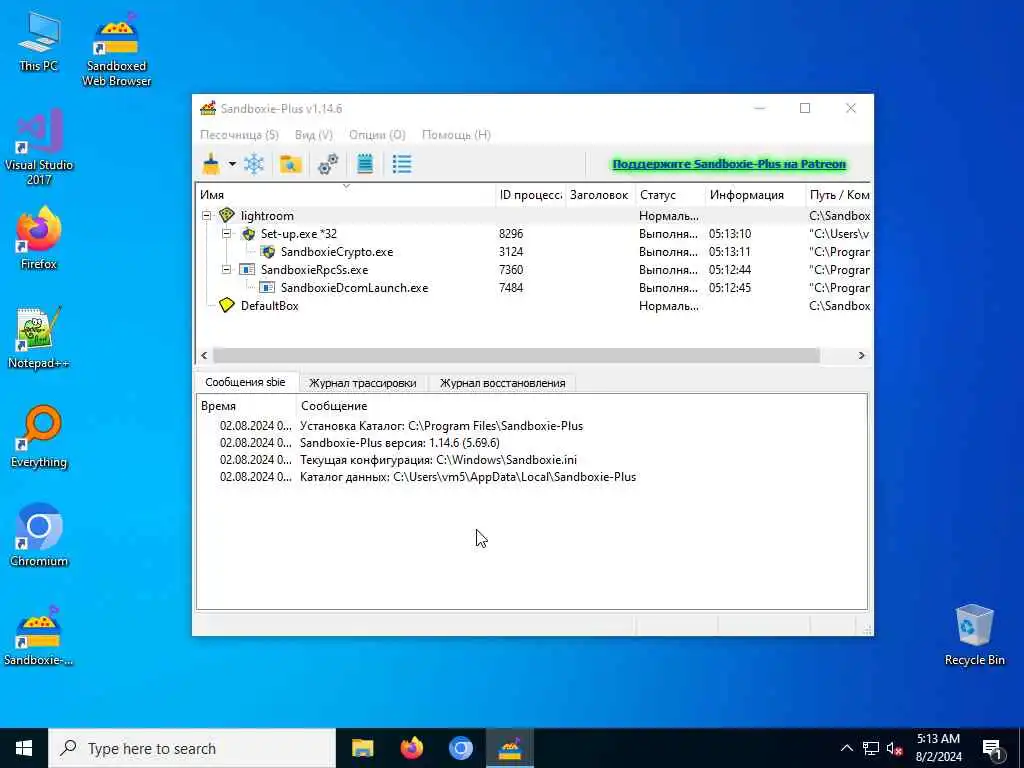Select the Каталог данных message row
The image size is (1024, 768).
pyautogui.click(x=532, y=477)
